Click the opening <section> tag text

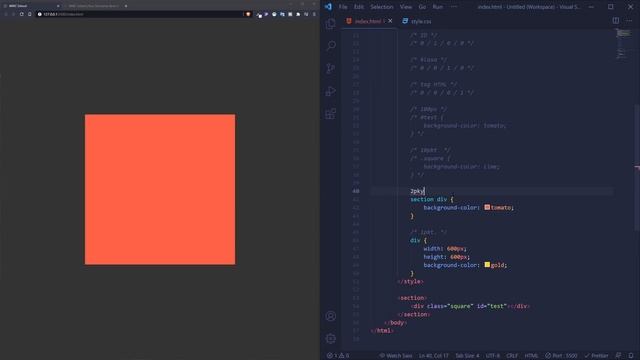point(412,298)
